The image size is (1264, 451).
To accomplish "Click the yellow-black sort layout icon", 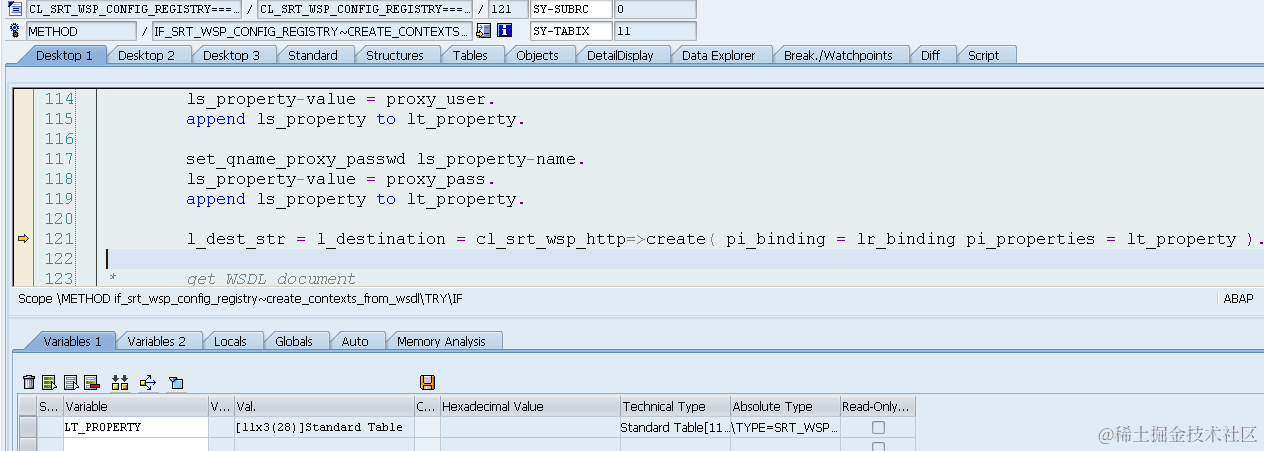I will click(120, 382).
